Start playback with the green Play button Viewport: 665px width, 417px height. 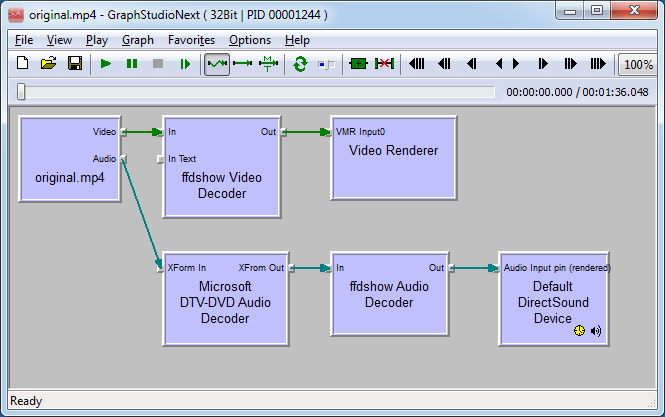(x=106, y=64)
